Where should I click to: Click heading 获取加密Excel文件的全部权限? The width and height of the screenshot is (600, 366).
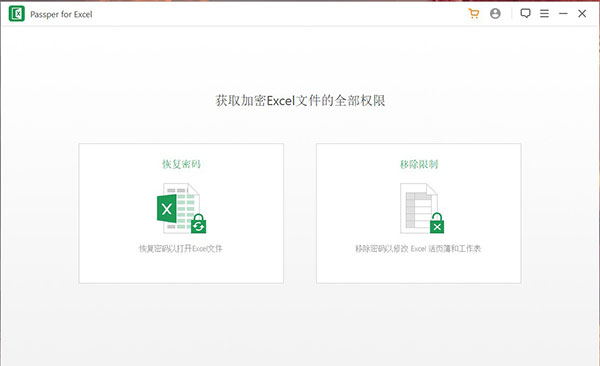(300, 101)
